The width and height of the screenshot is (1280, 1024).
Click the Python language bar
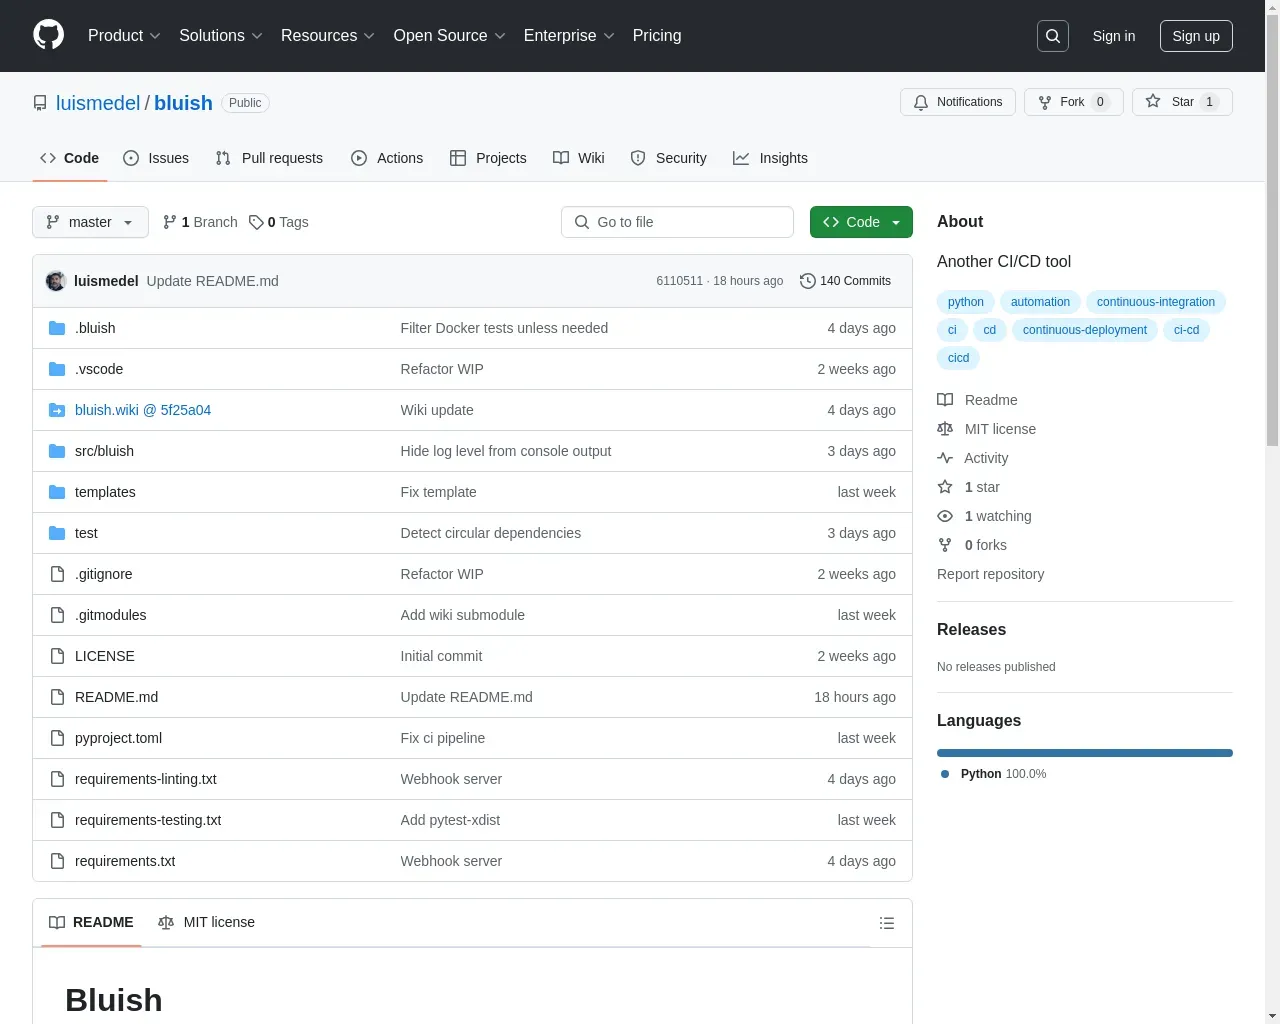click(x=1085, y=753)
